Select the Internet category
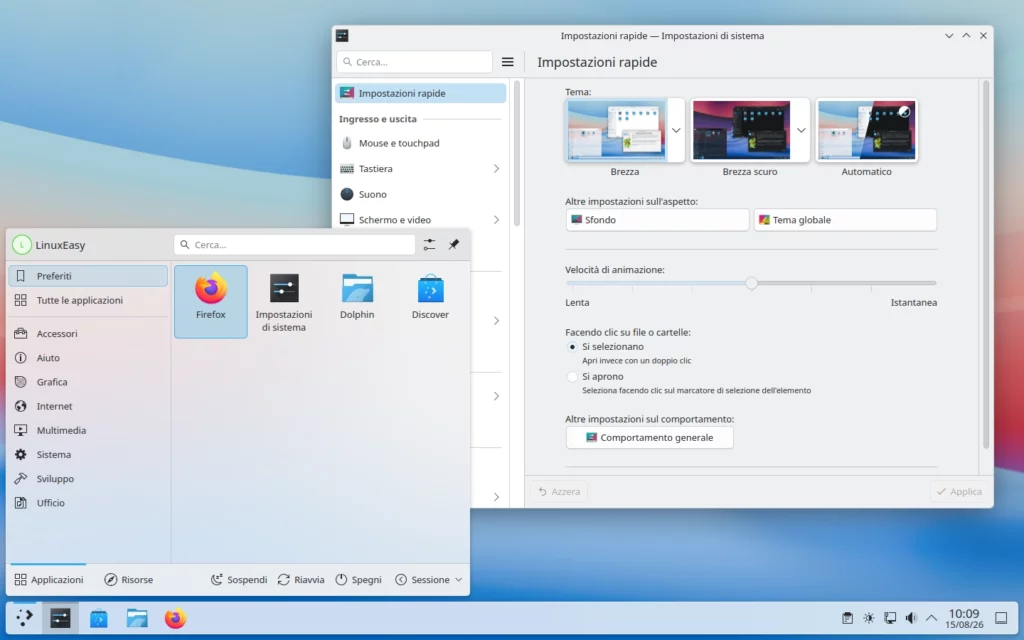 tap(88, 406)
